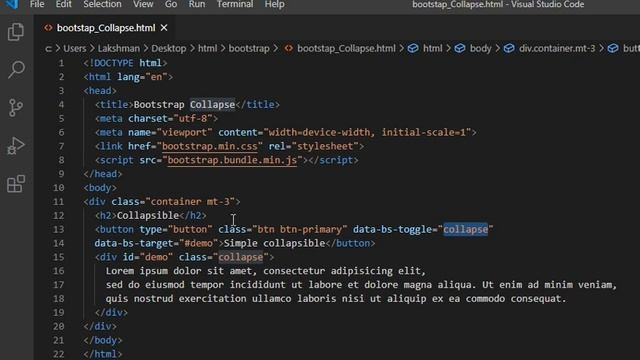Click line number 15 in gutter

(58, 257)
